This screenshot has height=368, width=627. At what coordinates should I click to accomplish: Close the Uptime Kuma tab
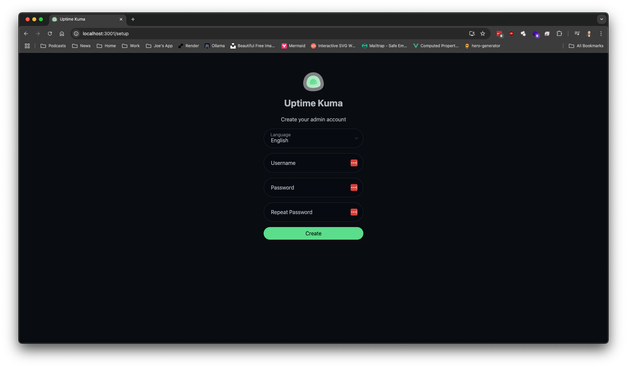click(121, 19)
